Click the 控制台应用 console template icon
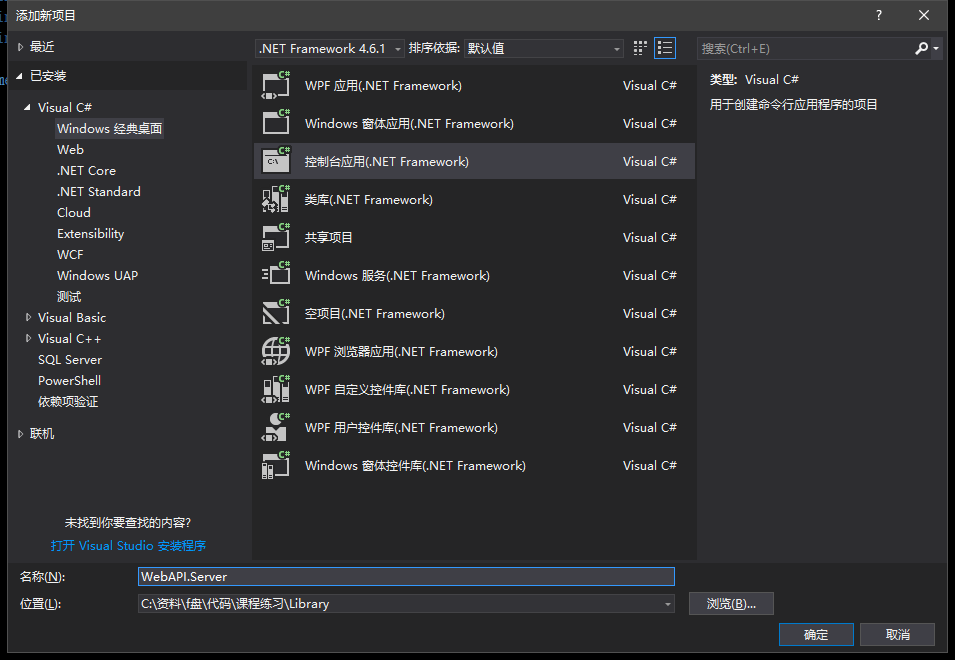The image size is (955, 660). tap(276, 161)
